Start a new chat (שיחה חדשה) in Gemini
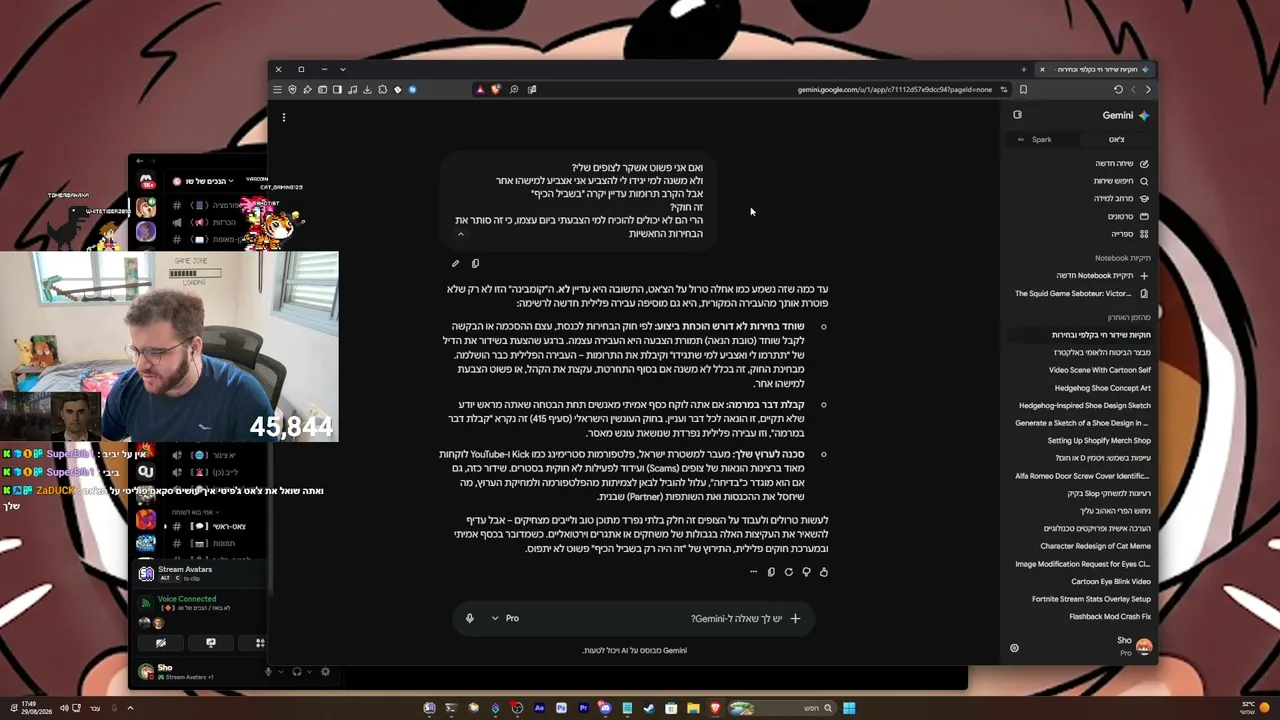The height and width of the screenshot is (720, 1280). click(1122, 163)
